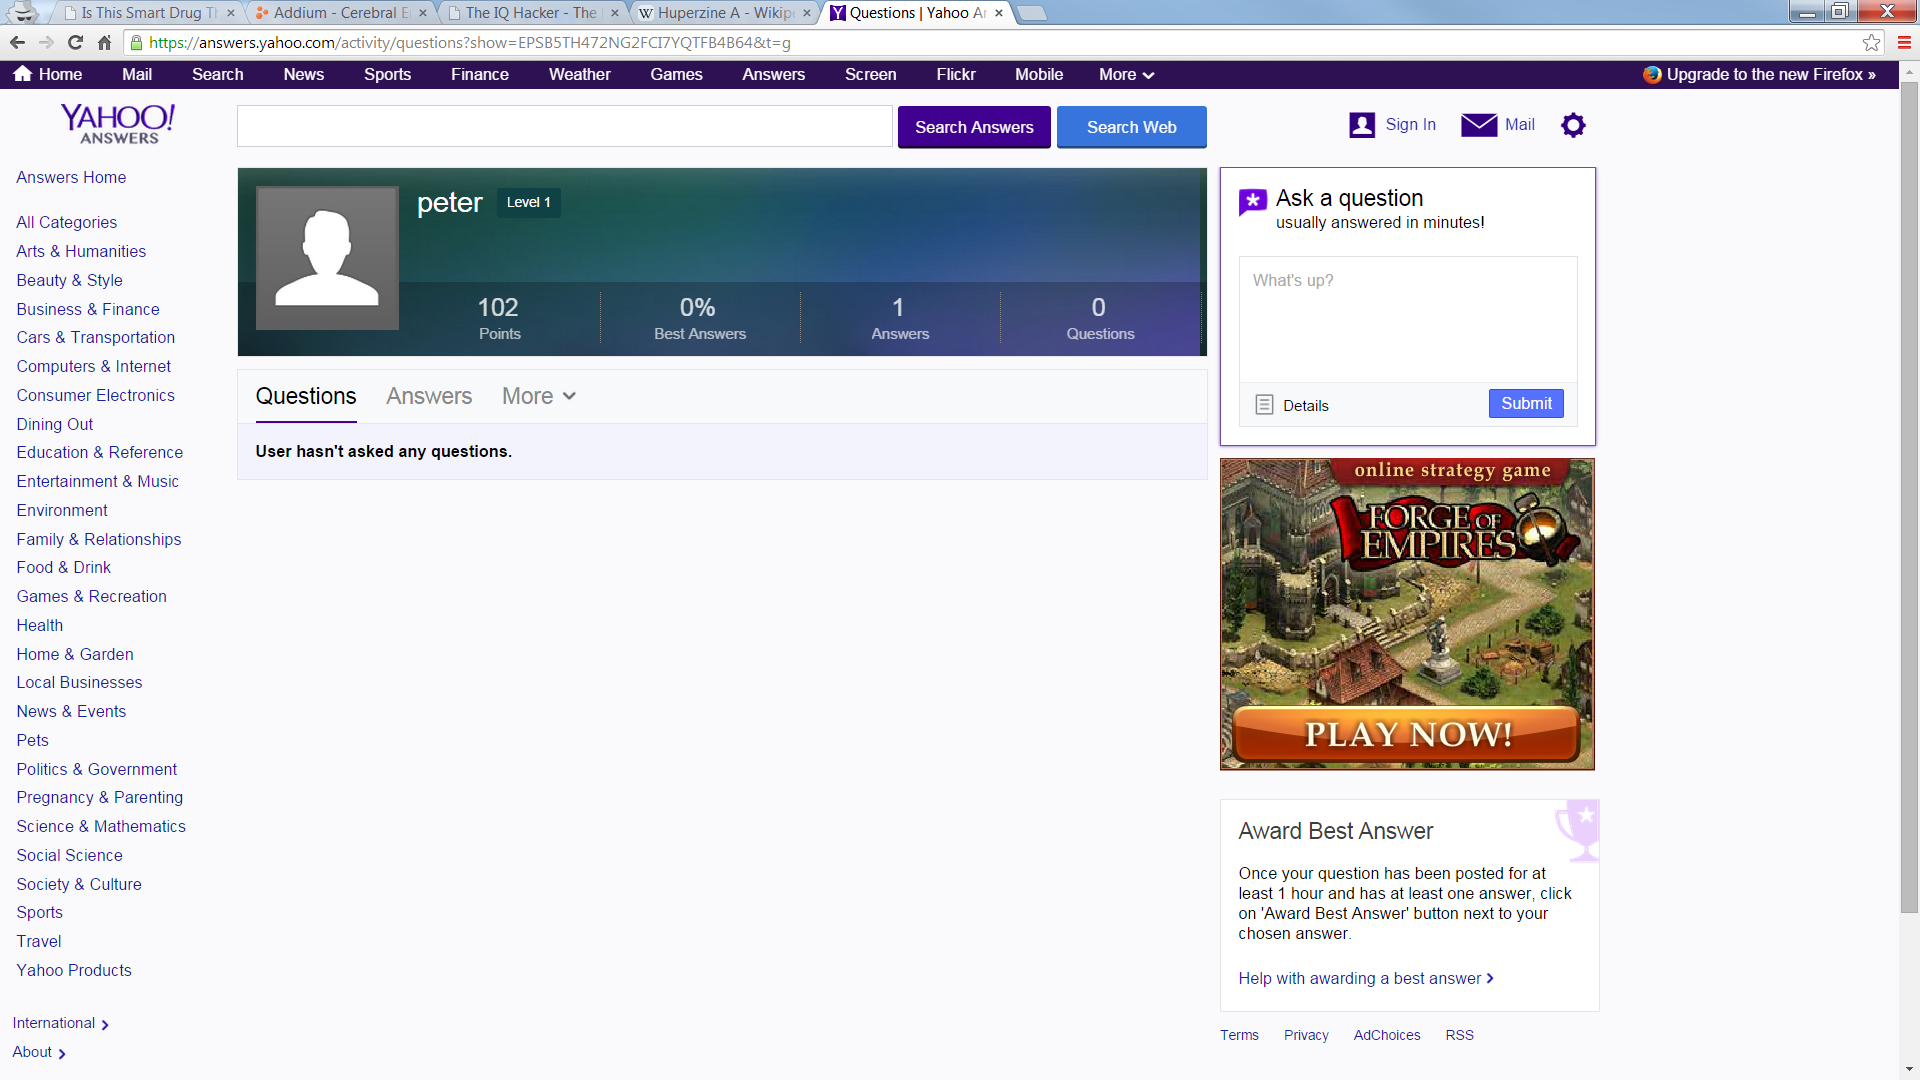Expand the More dropdown in top navigation

point(1126,75)
